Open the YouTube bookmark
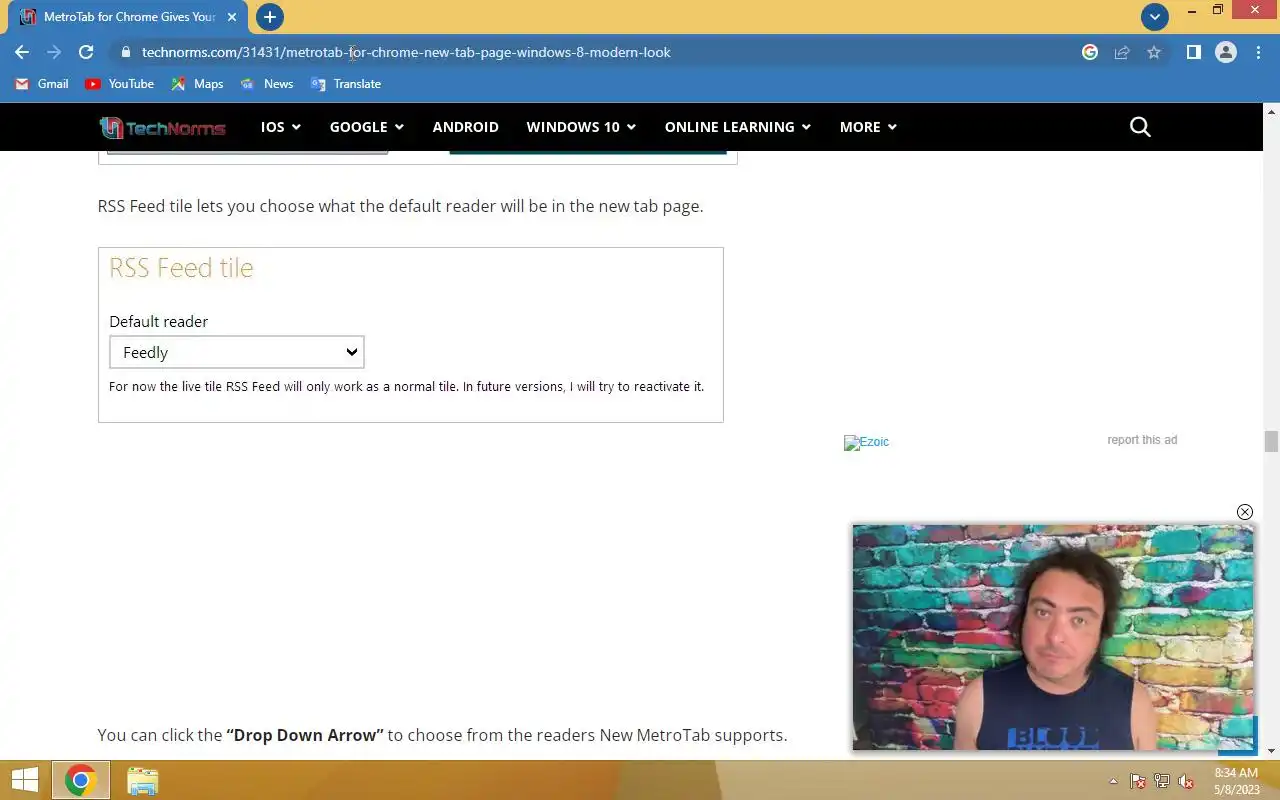This screenshot has height=800, width=1280. coord(120,84)
